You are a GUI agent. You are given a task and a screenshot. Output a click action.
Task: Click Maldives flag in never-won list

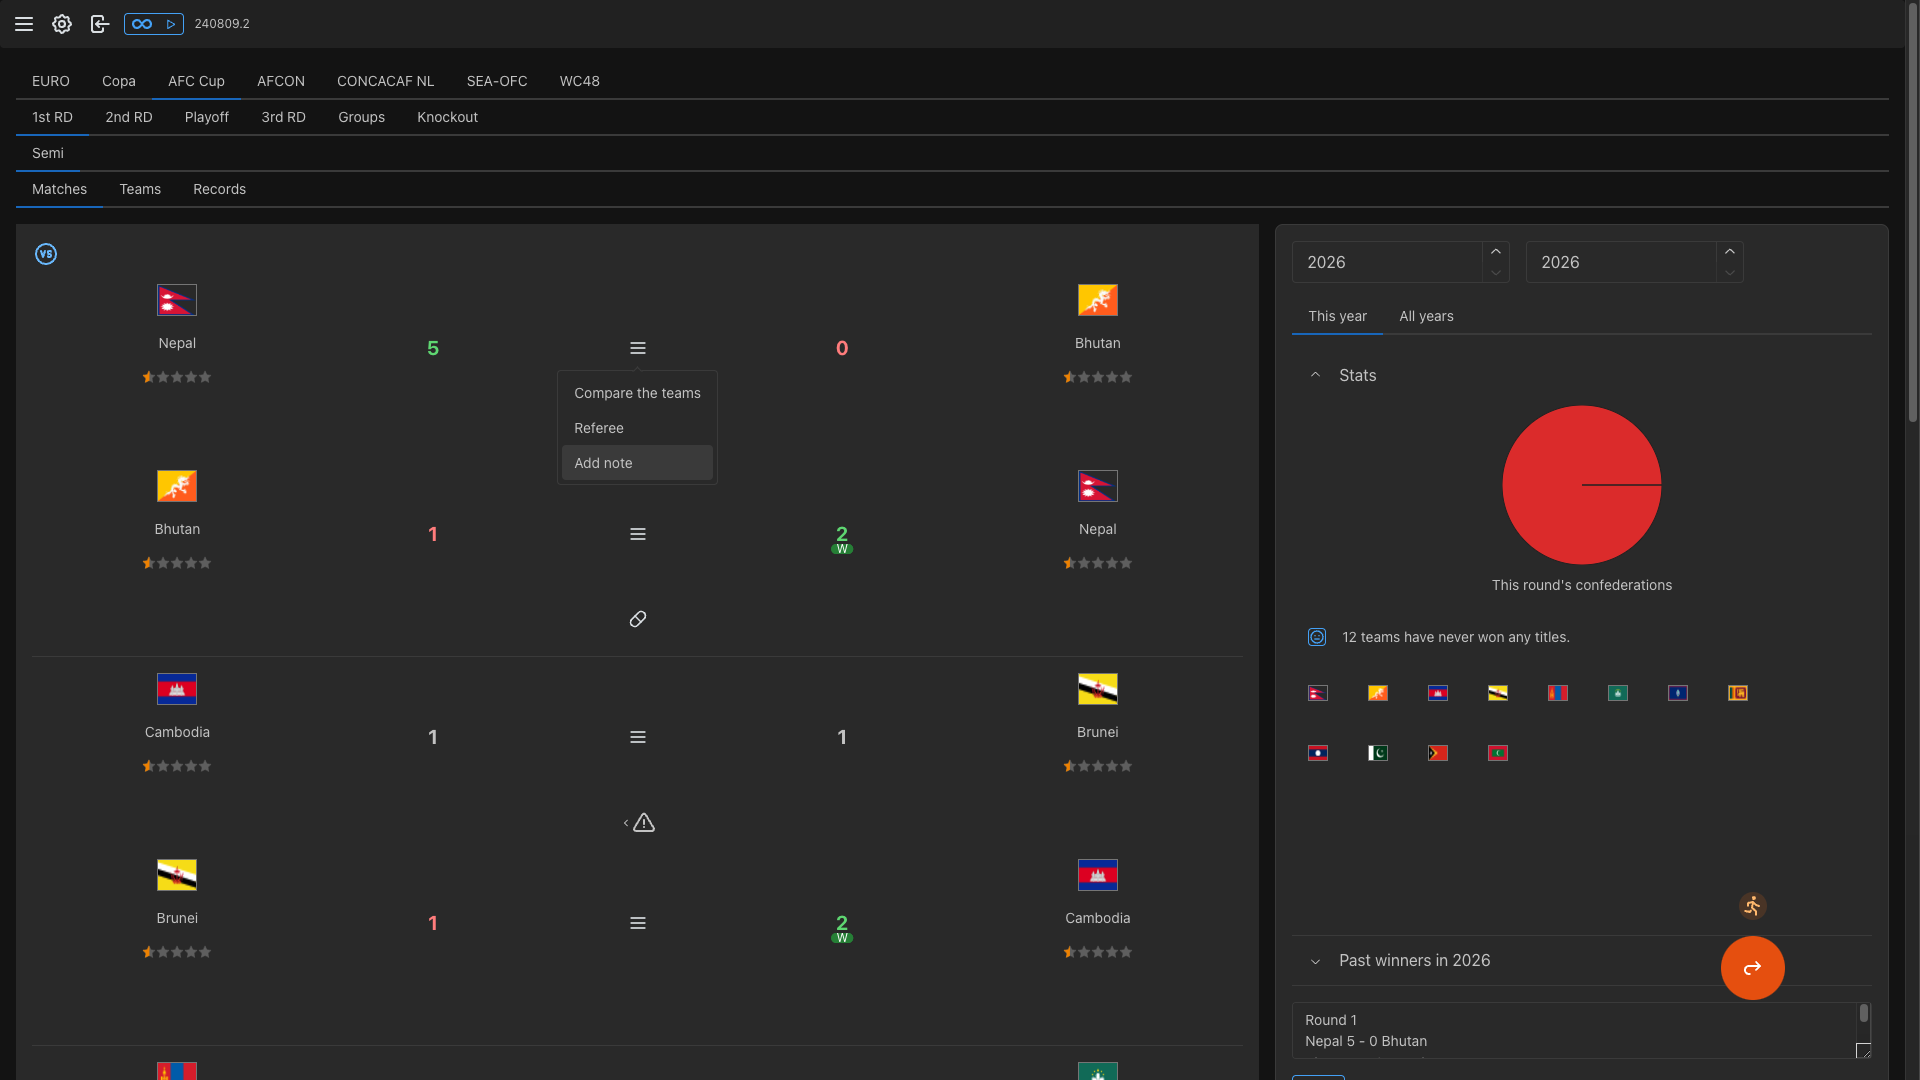1498,753
